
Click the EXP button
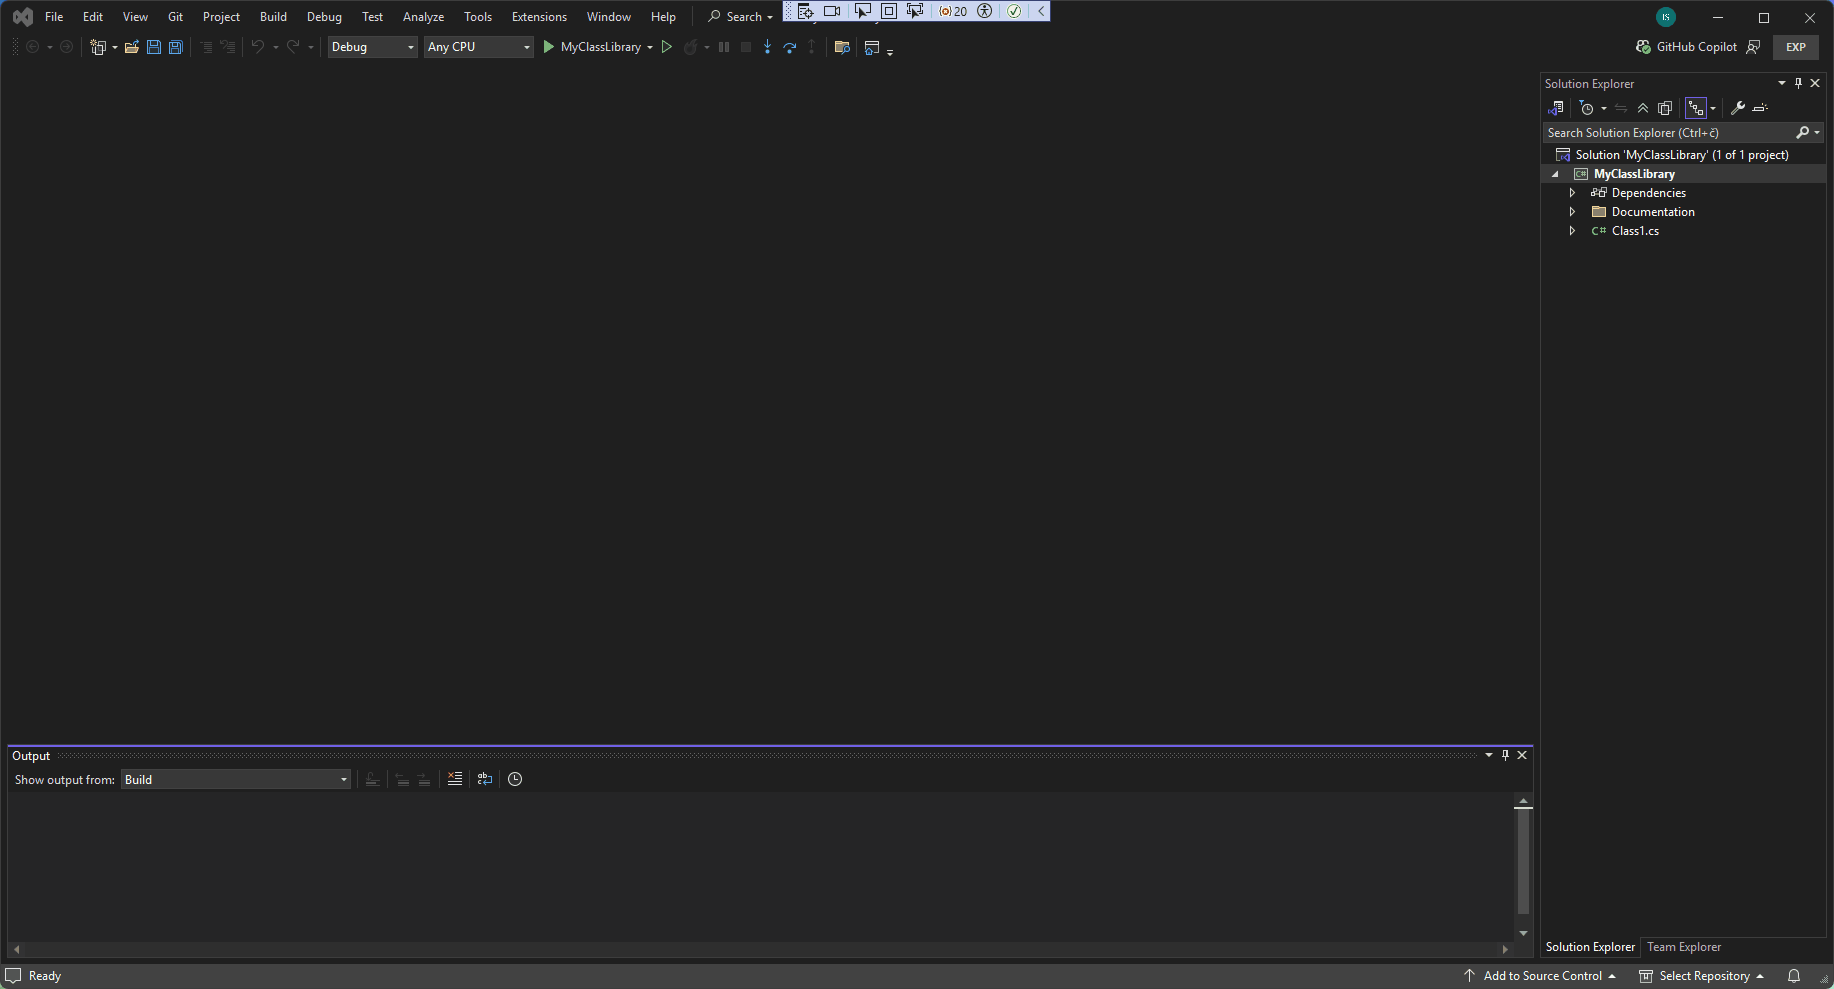click(x=1796, y=47)
